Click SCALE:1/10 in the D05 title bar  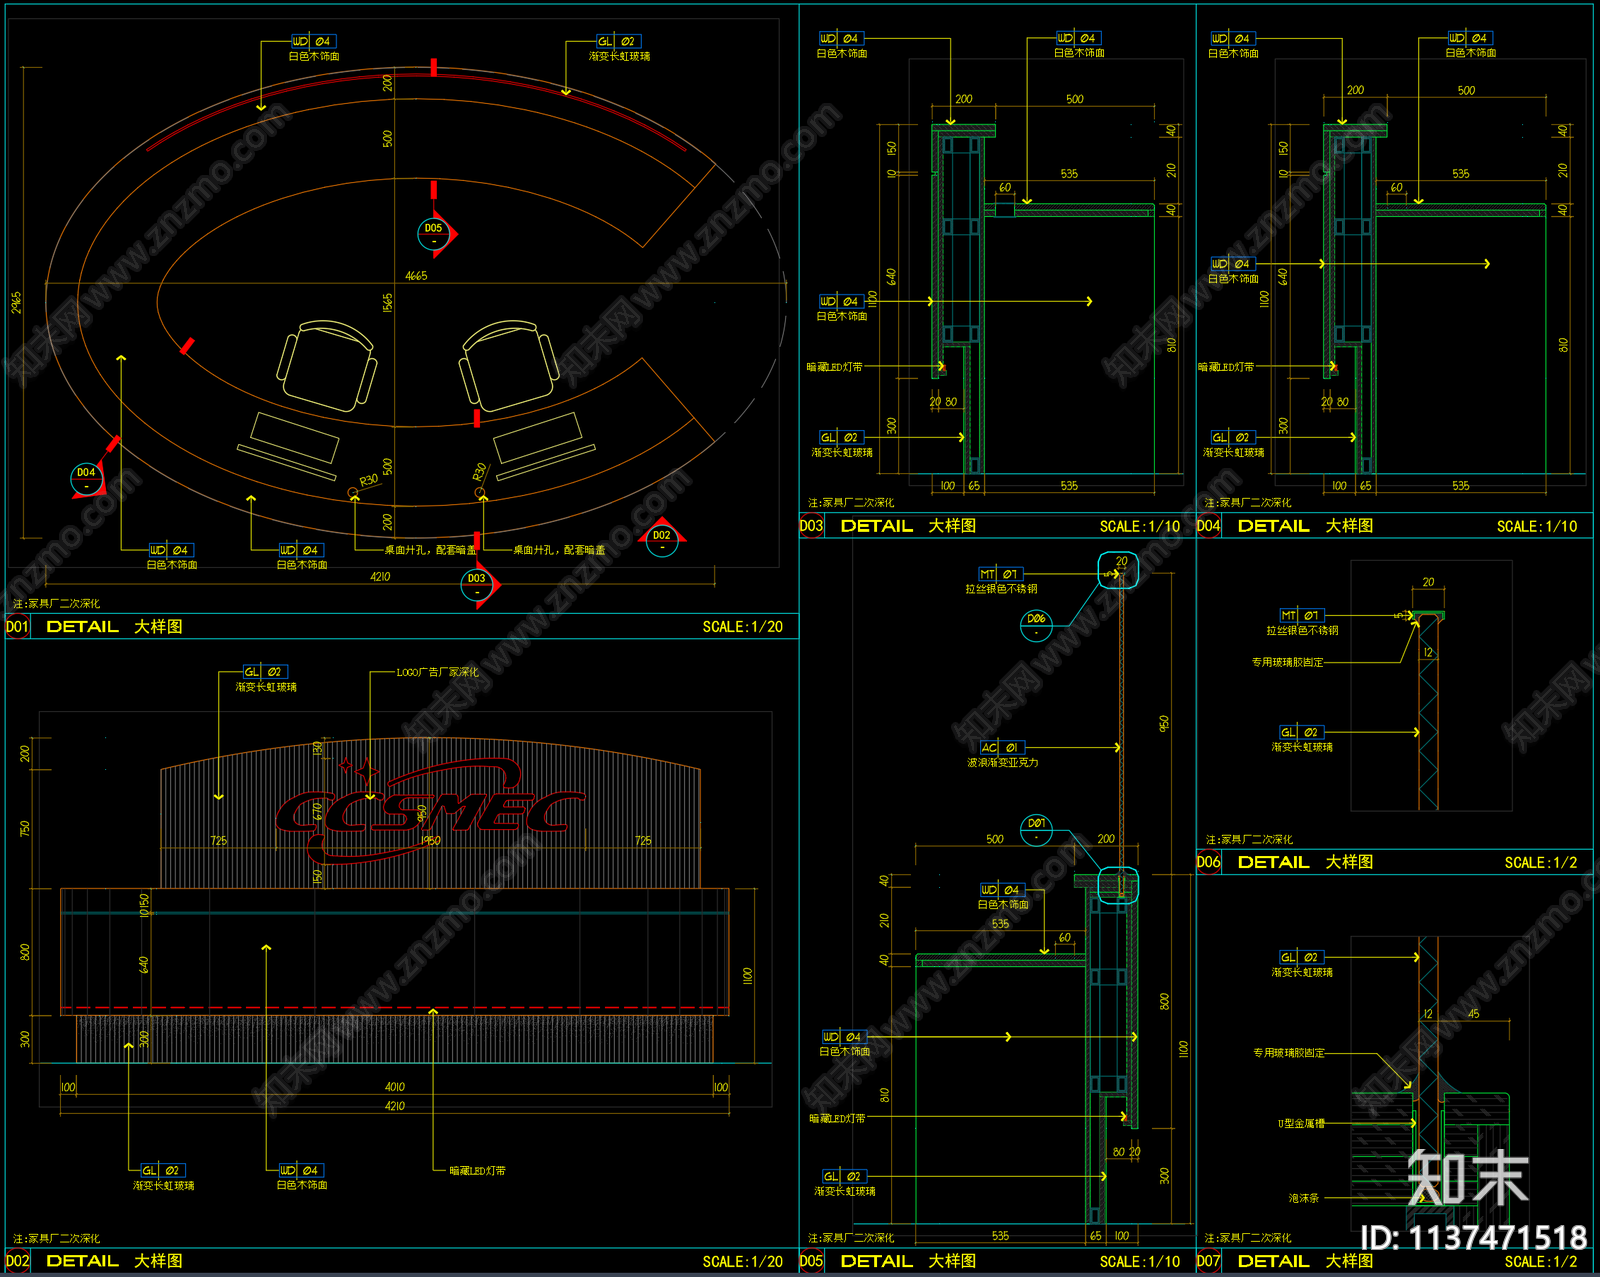click(1140, 1262)
